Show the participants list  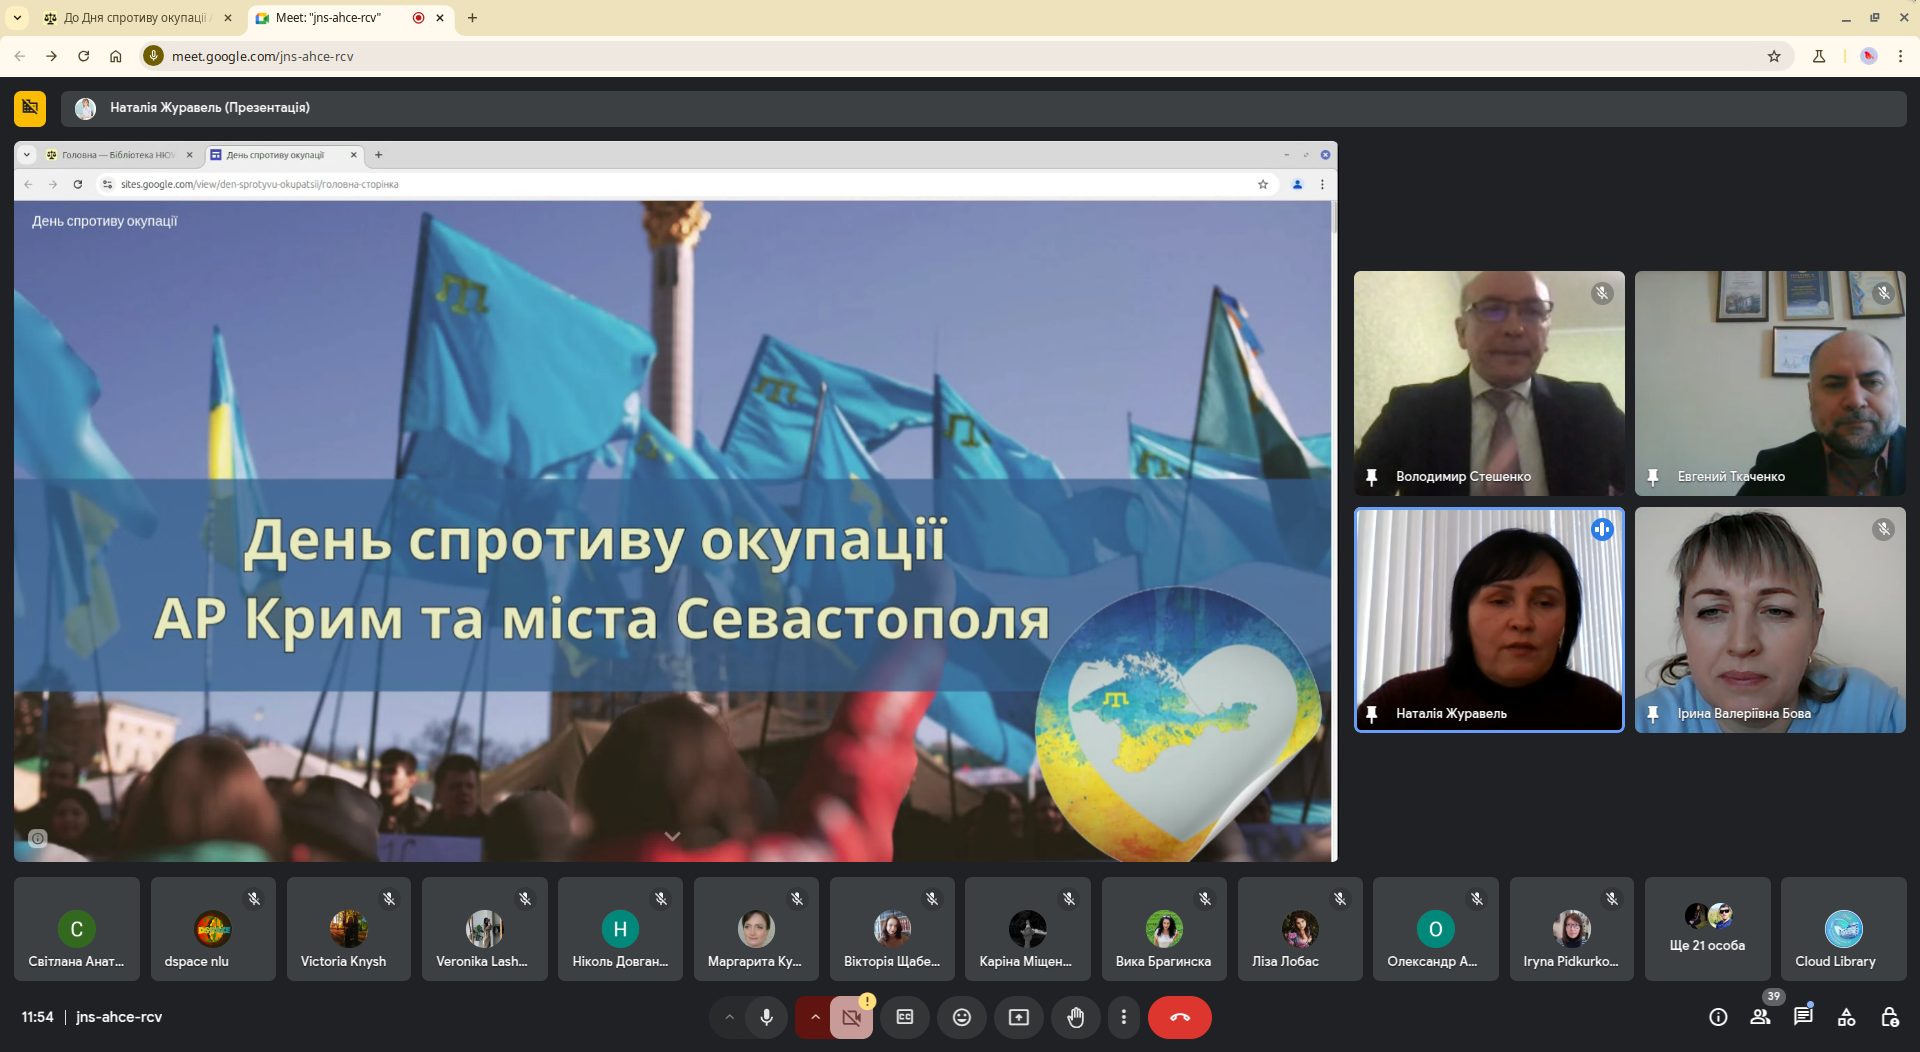click(x=1760, y=1017)
